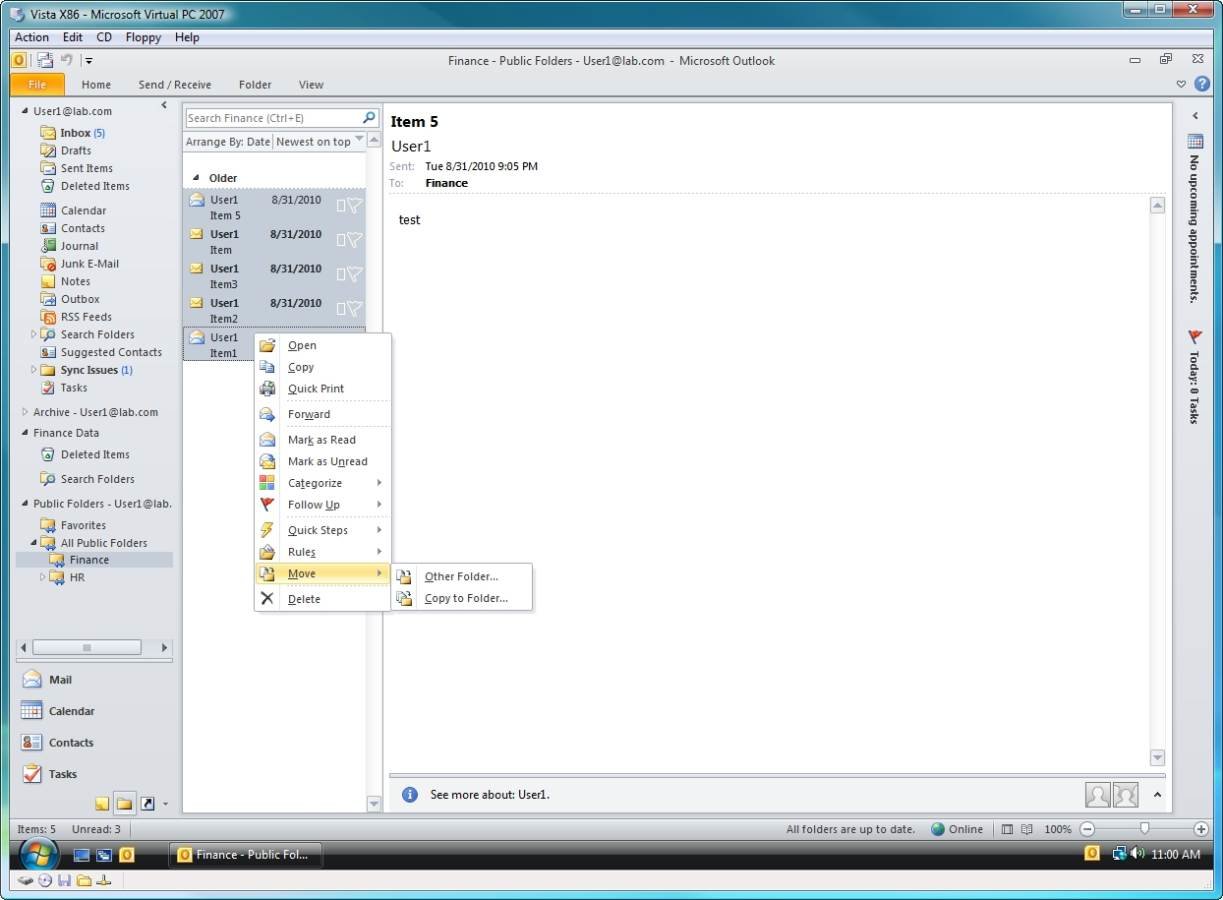The image size is (1223, 900).
Task: Click the Delete X icon in context menu
Action: [267, 598]
